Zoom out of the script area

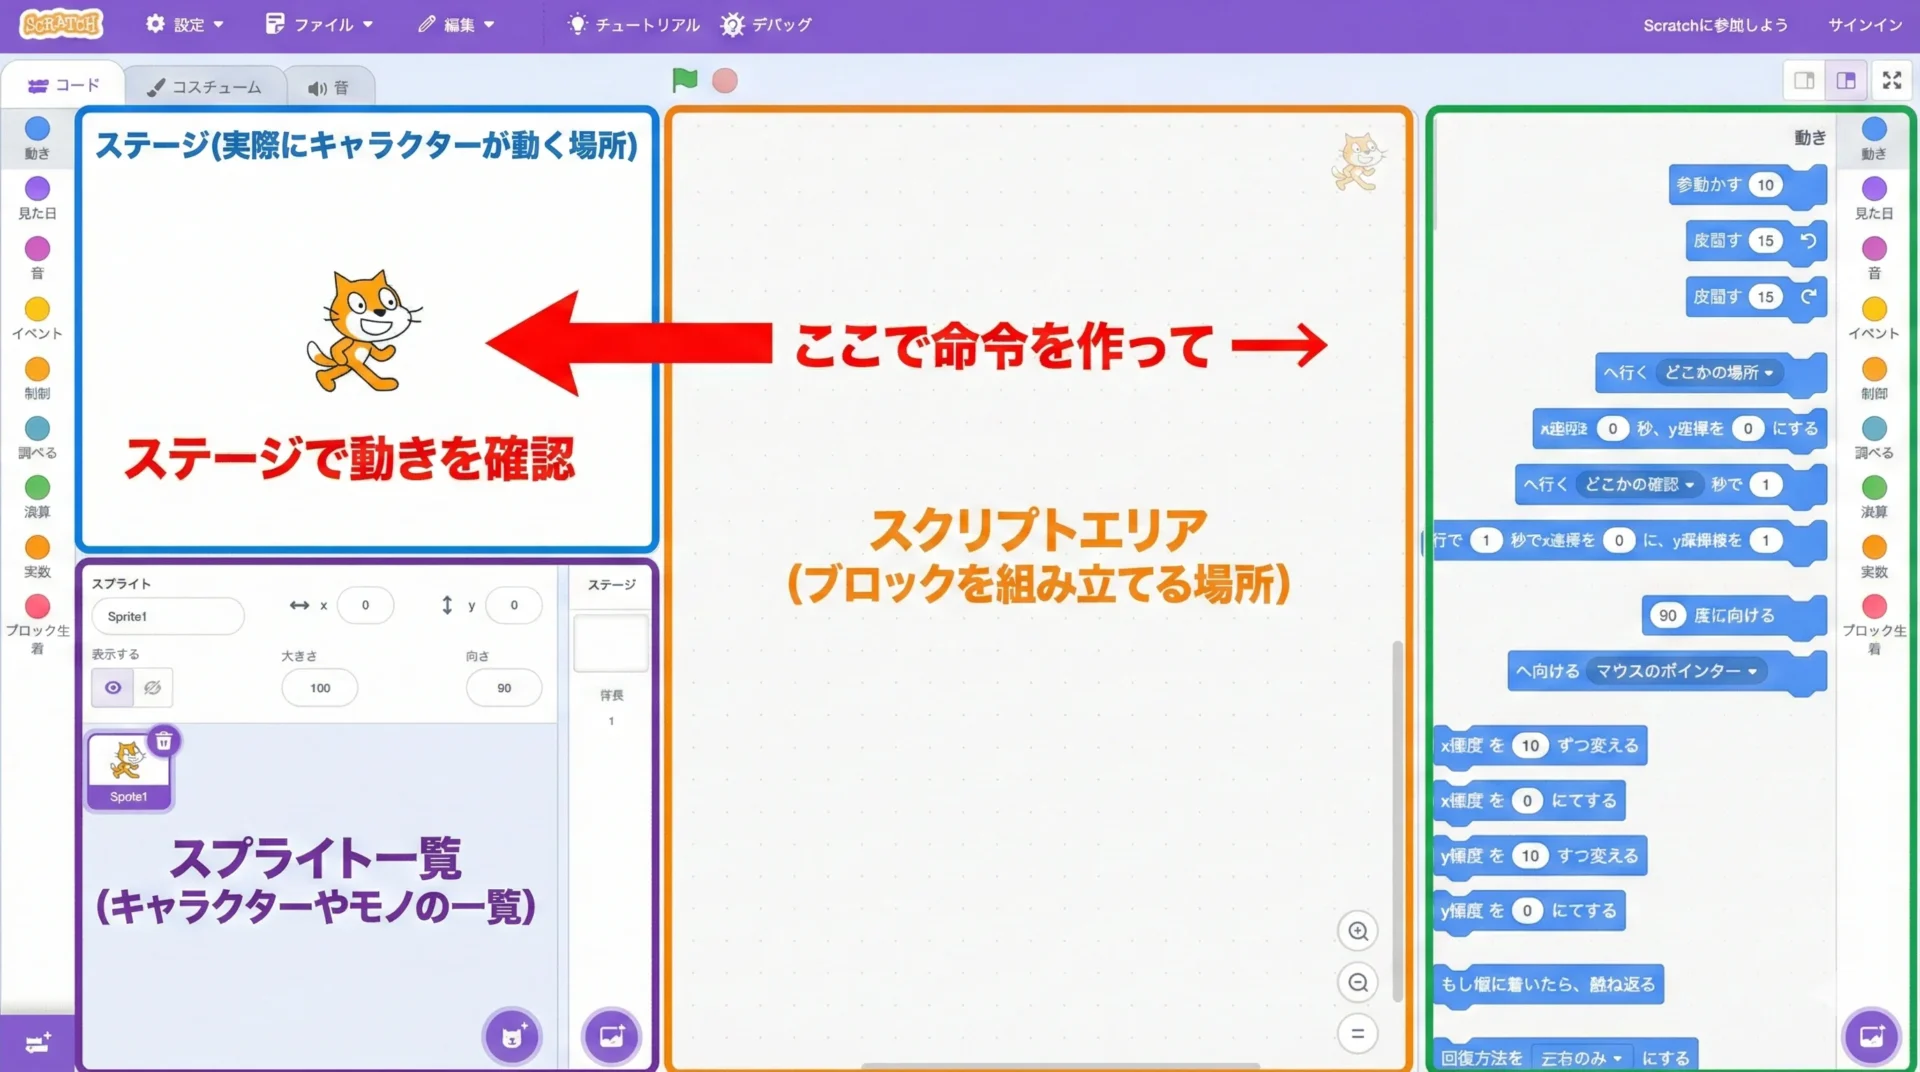click(1357, 983)
